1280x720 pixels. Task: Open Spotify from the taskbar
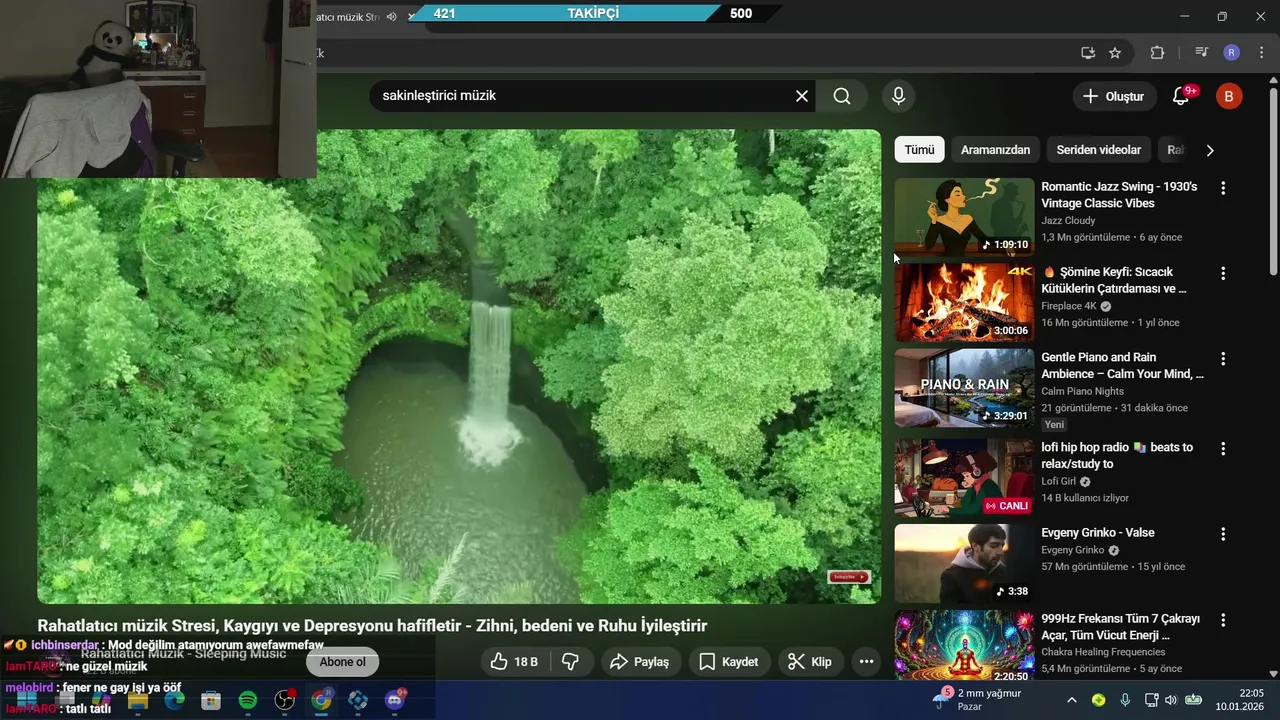tap(248, 700)
